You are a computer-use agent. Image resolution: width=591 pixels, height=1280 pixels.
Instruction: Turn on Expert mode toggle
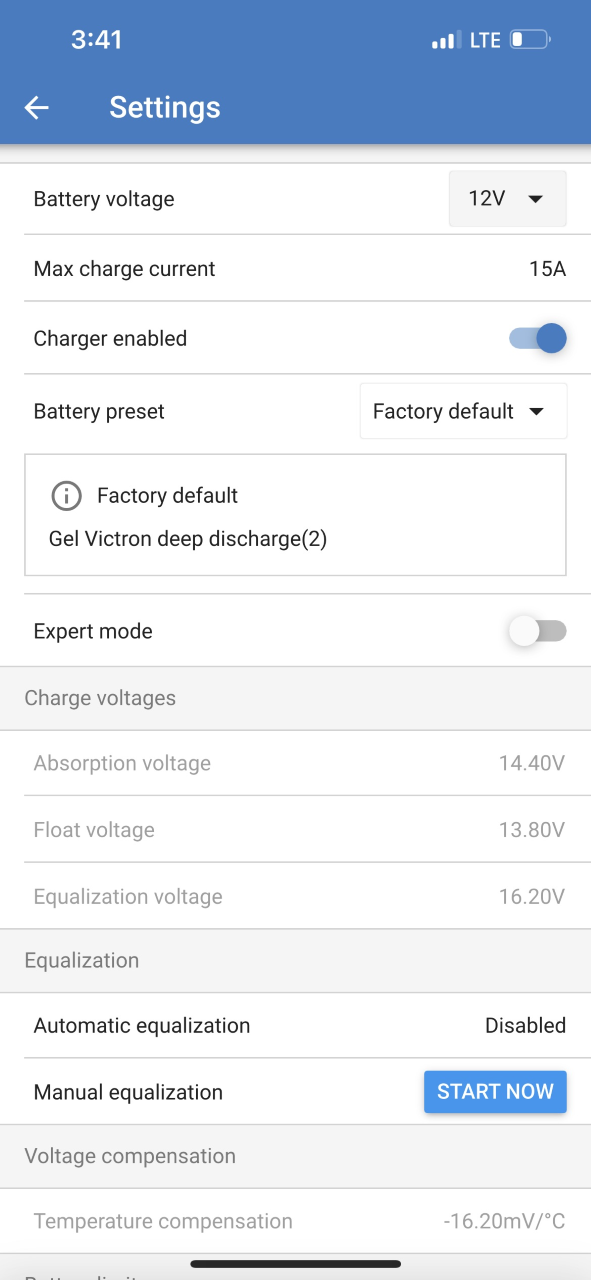[x=538, y=631]
